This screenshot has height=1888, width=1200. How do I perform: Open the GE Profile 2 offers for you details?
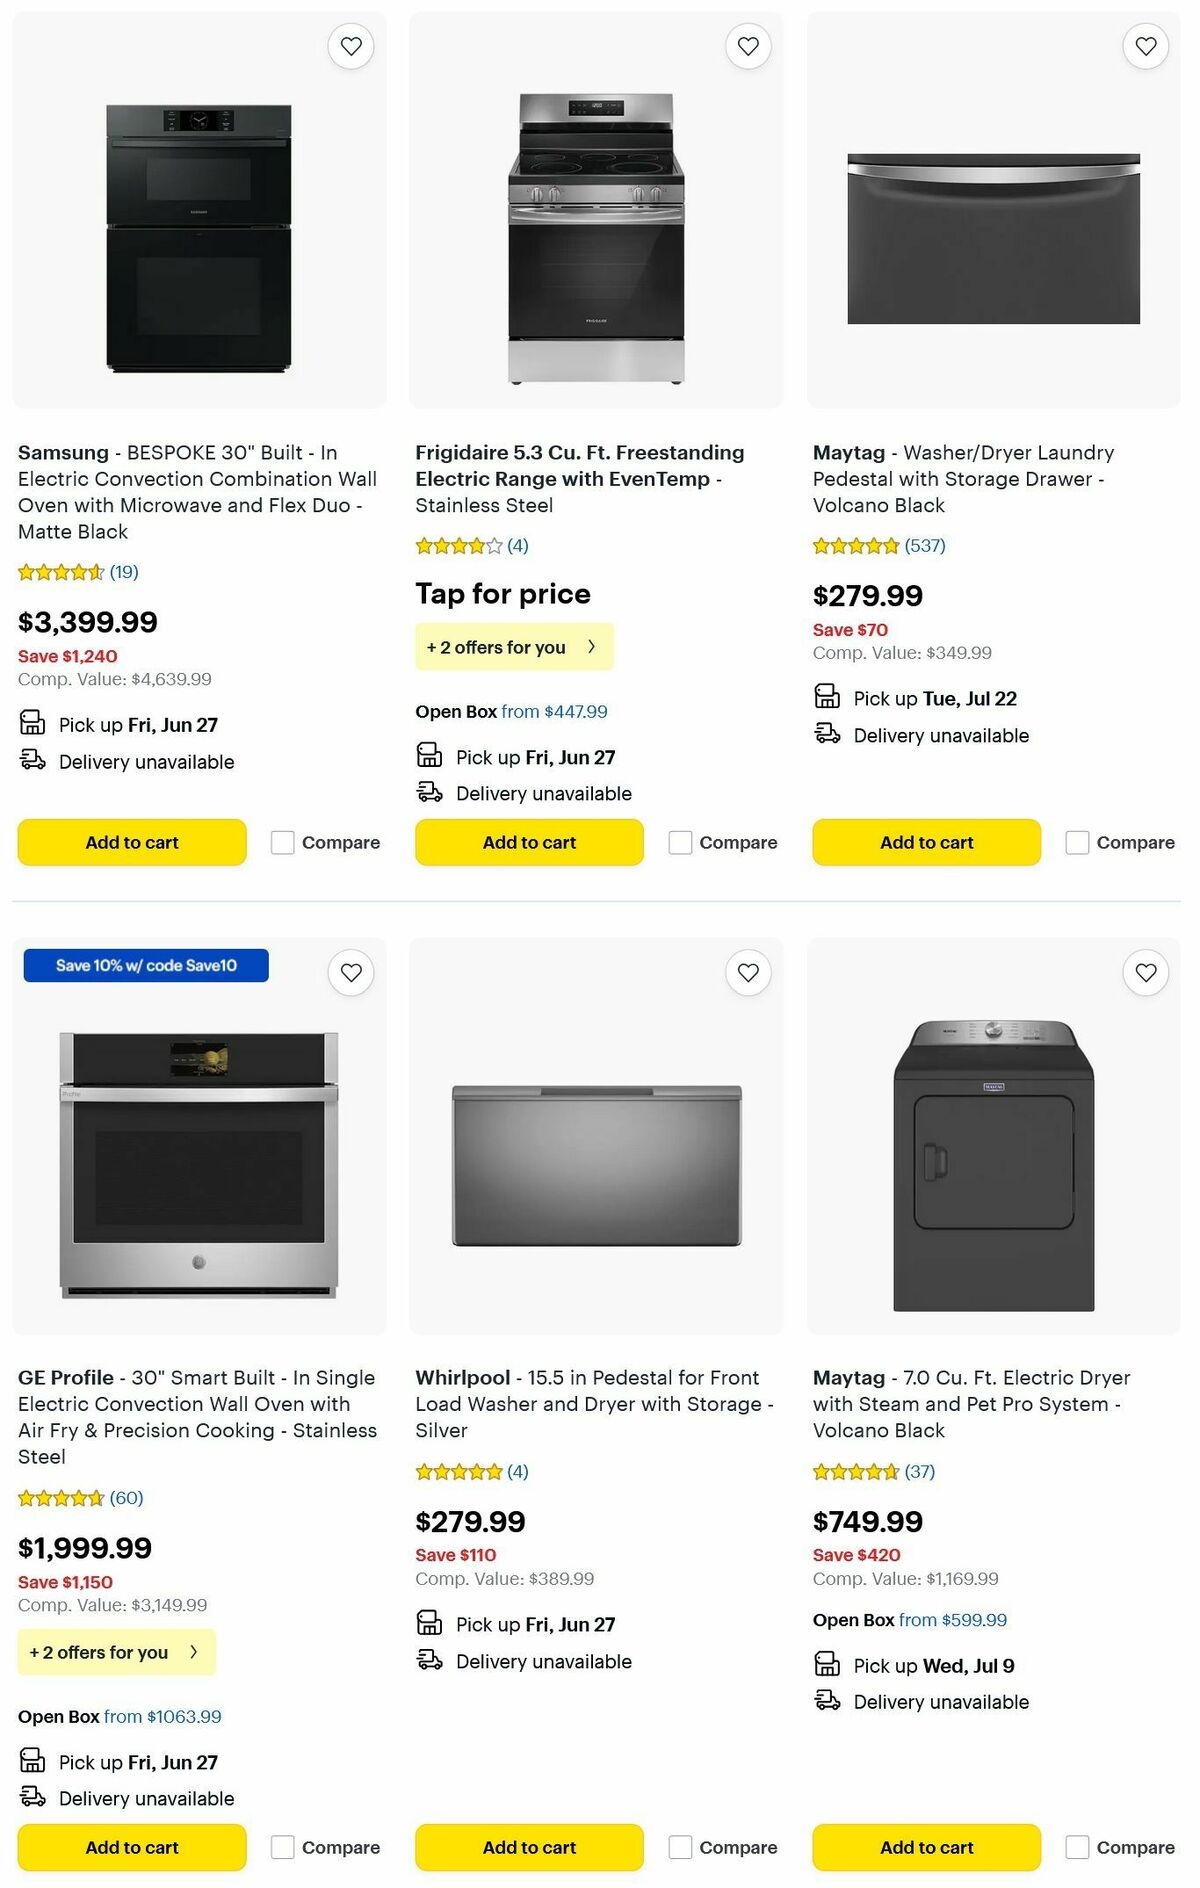point(116,1652)
